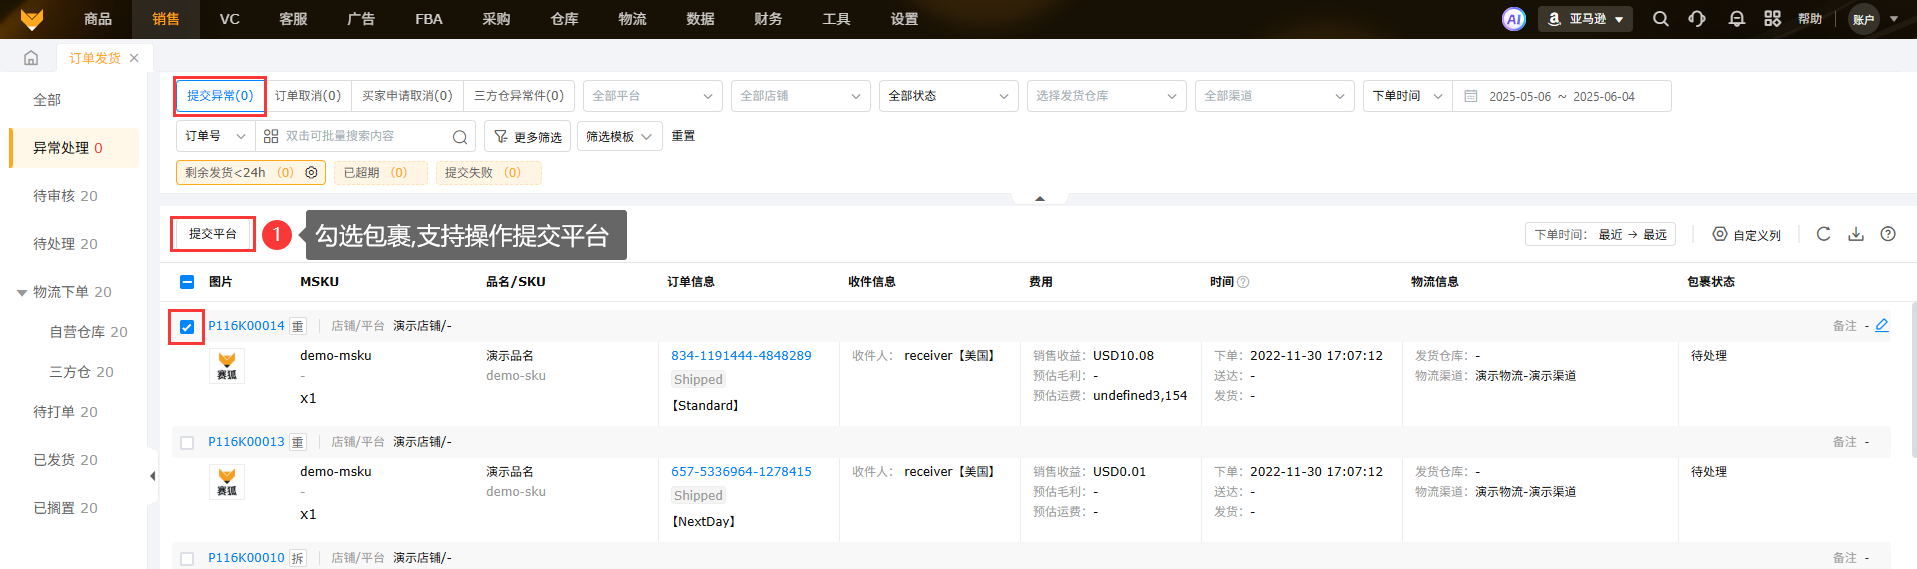Open the 下单时间 type dropdown

pos(1408,96)
